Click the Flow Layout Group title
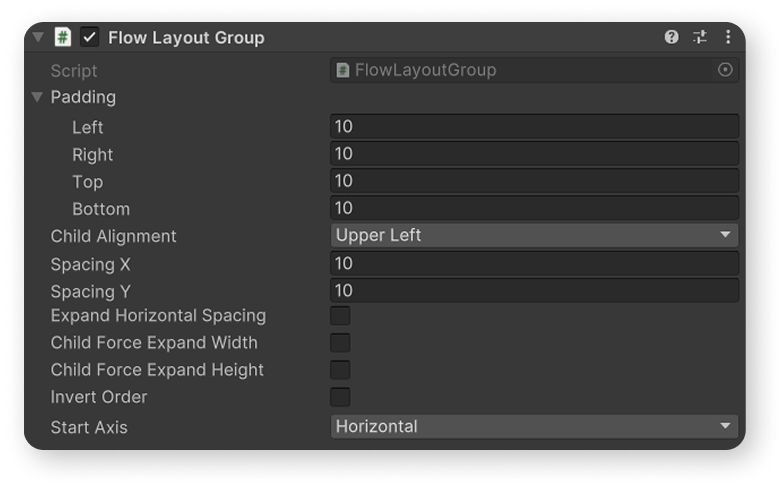Viewport: 783px width, 488px height. pos(186,38)
